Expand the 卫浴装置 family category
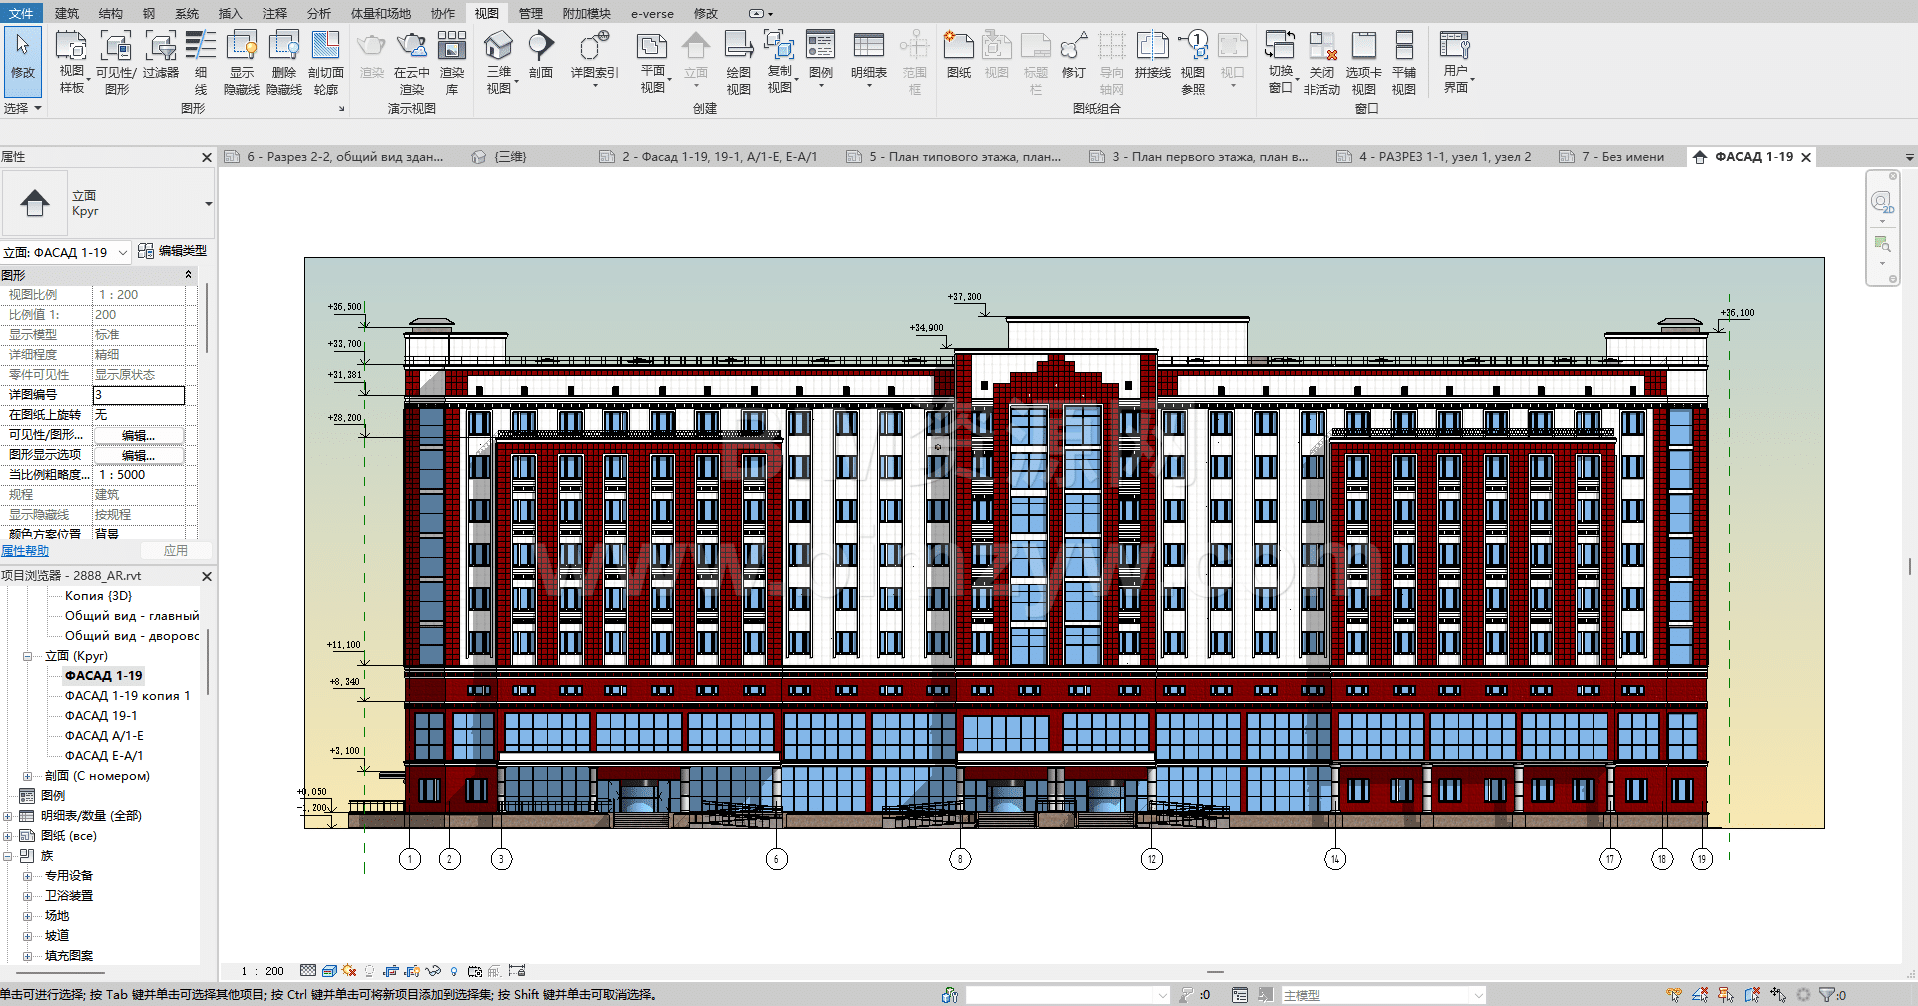 [28, 896]
